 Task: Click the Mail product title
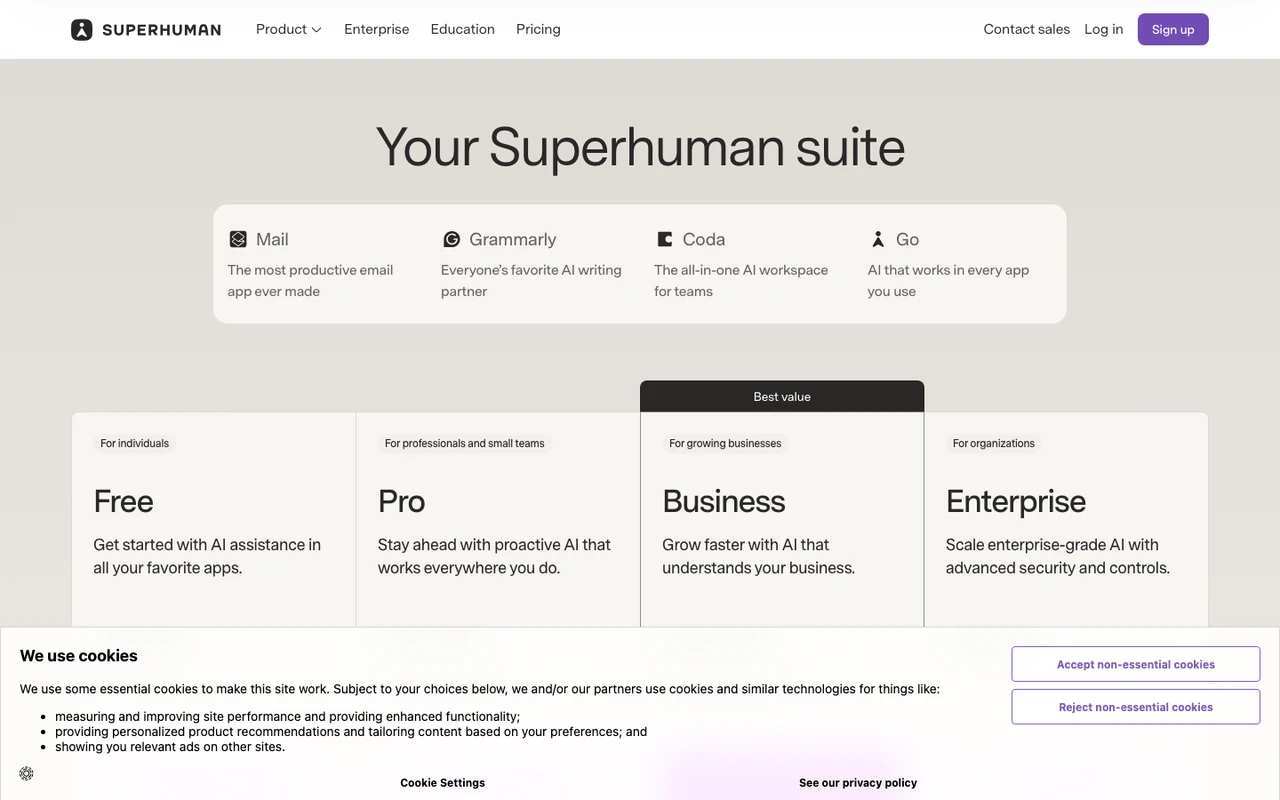coord(272,239)
